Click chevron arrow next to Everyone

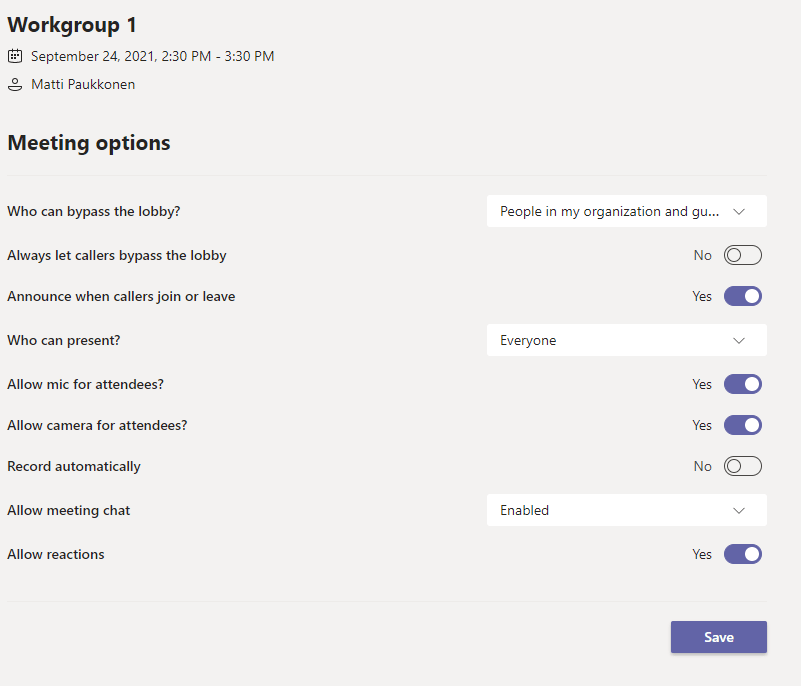pos(739,340)
